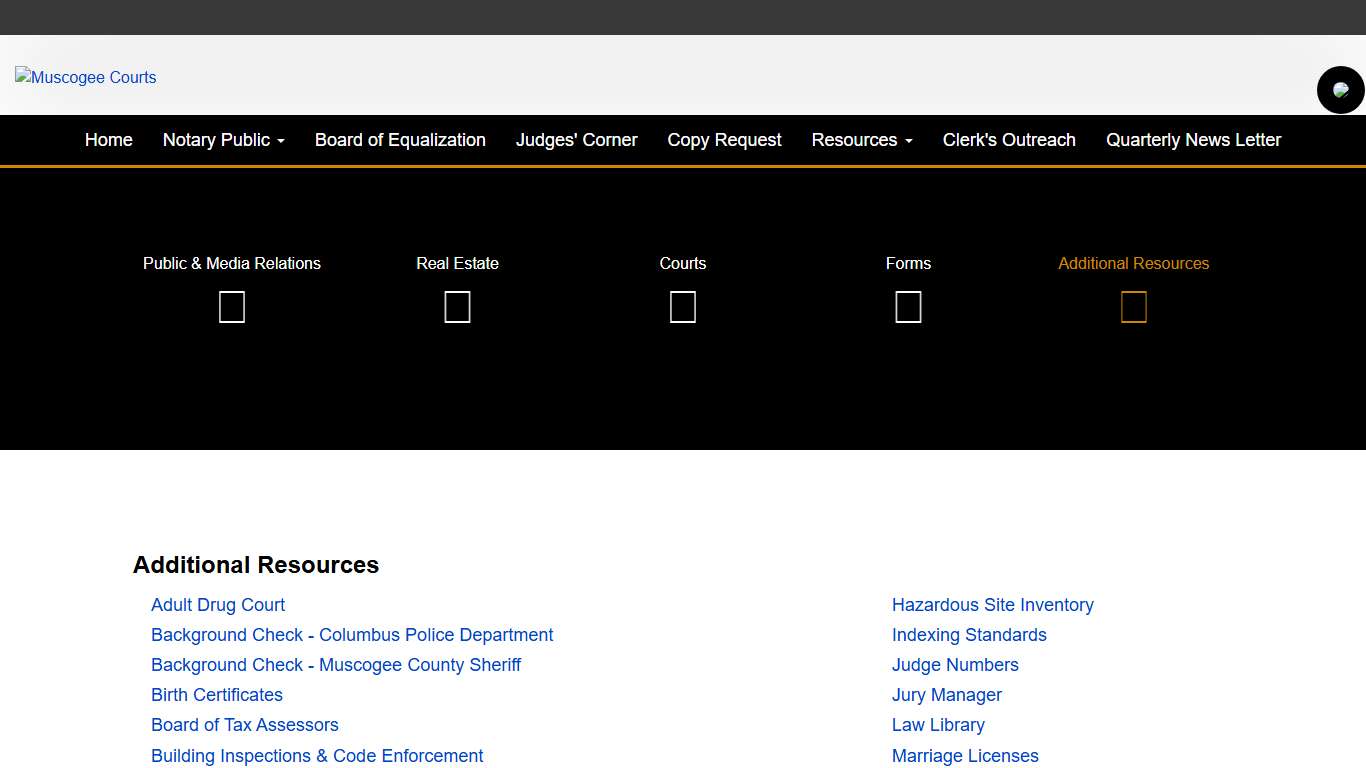
Task: Expand the Resources dropdown menu
Action: (x=861, y=140)
